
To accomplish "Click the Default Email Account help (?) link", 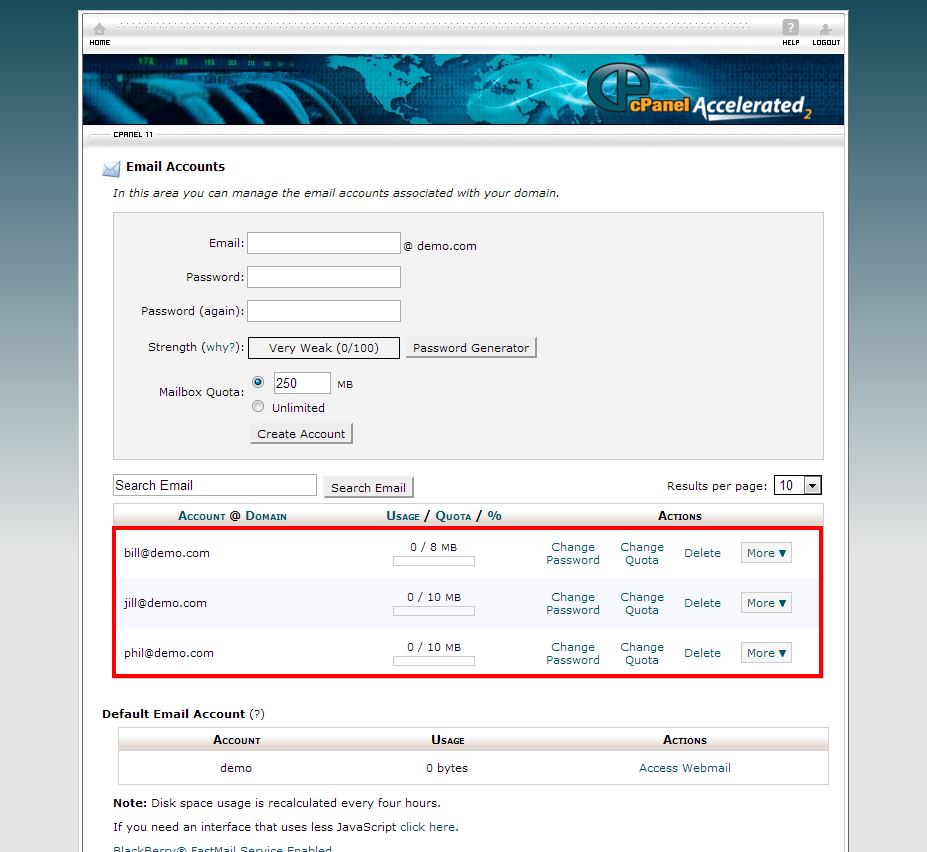I will (257, 714).
